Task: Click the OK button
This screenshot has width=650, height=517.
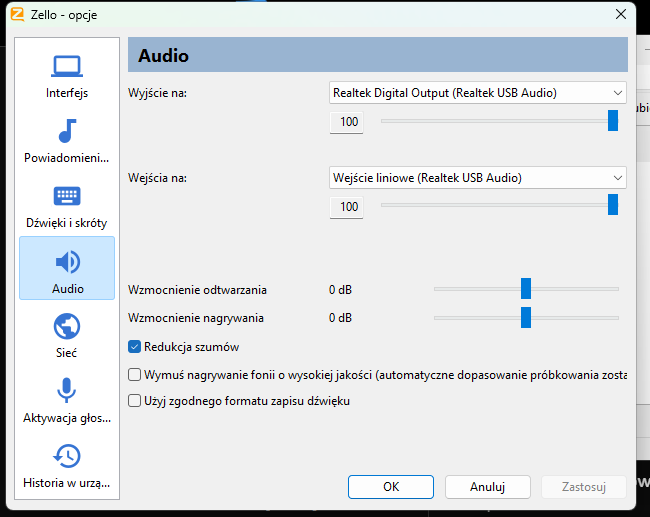Action: click(x=391, y=487)
